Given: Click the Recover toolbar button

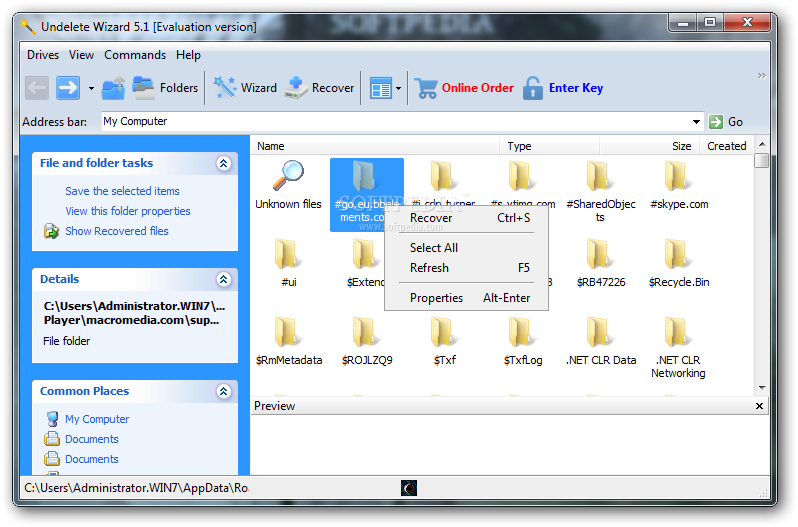Looking at the screenshot, I should (x=319, y=88).
